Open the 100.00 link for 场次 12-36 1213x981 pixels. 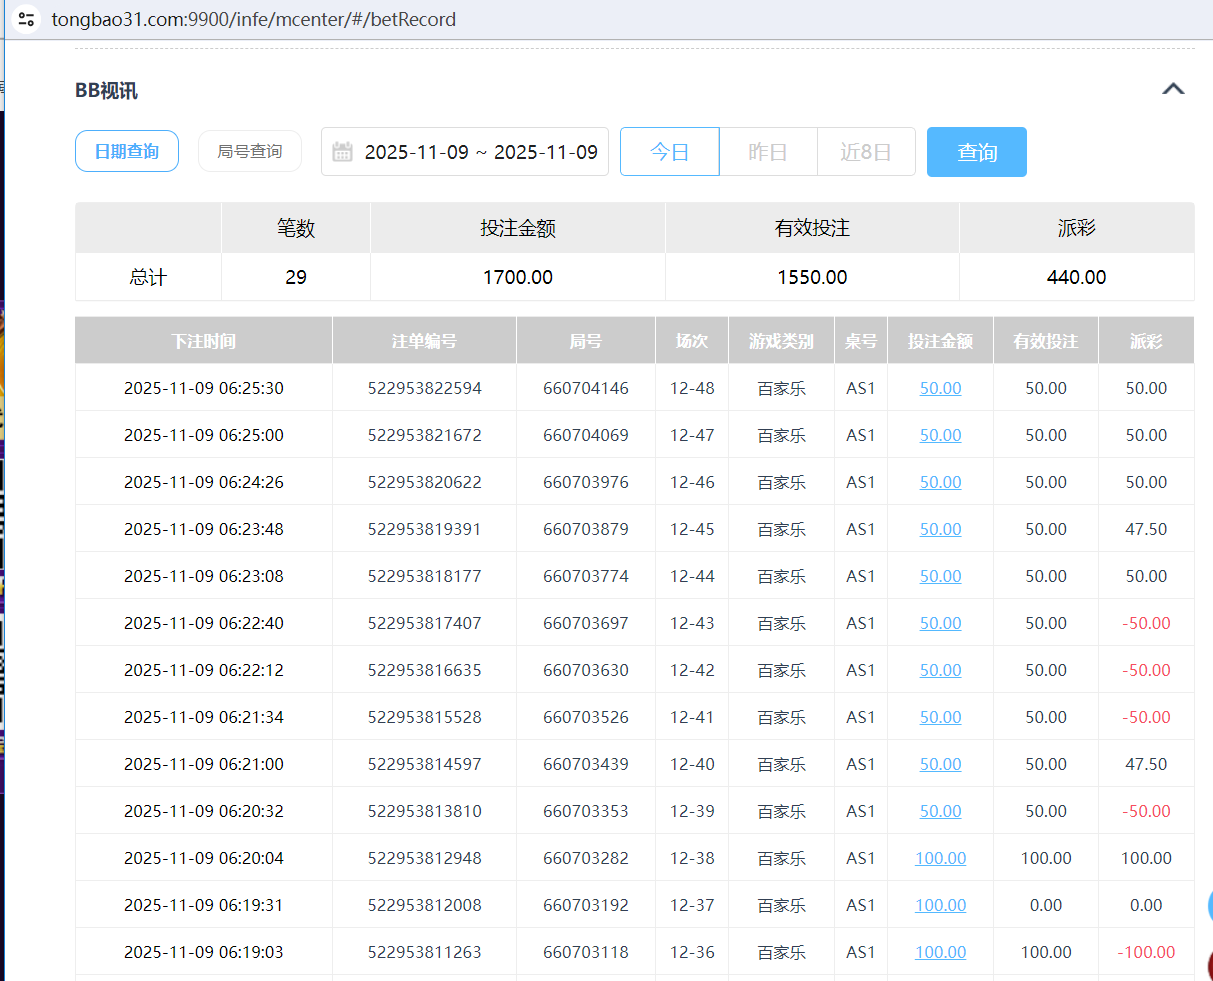pyautogui.click(x=940, y=952)
